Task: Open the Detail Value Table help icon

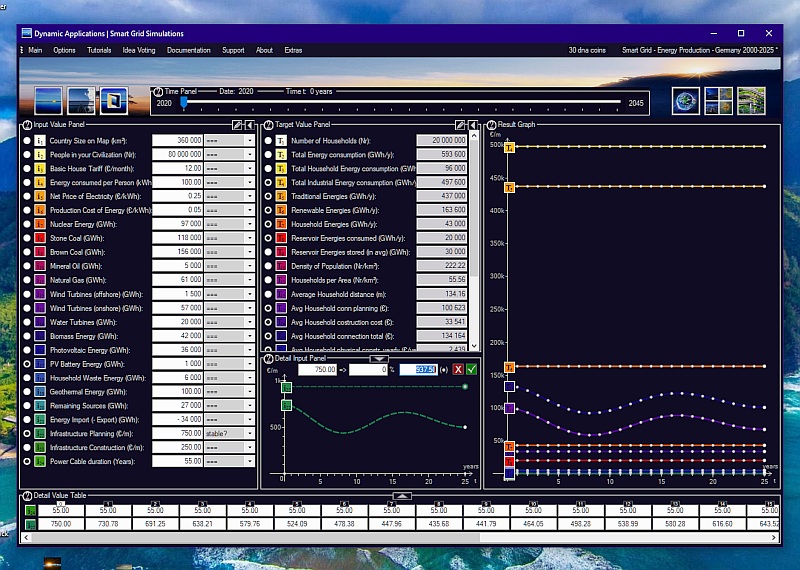Action: point(28,495)
